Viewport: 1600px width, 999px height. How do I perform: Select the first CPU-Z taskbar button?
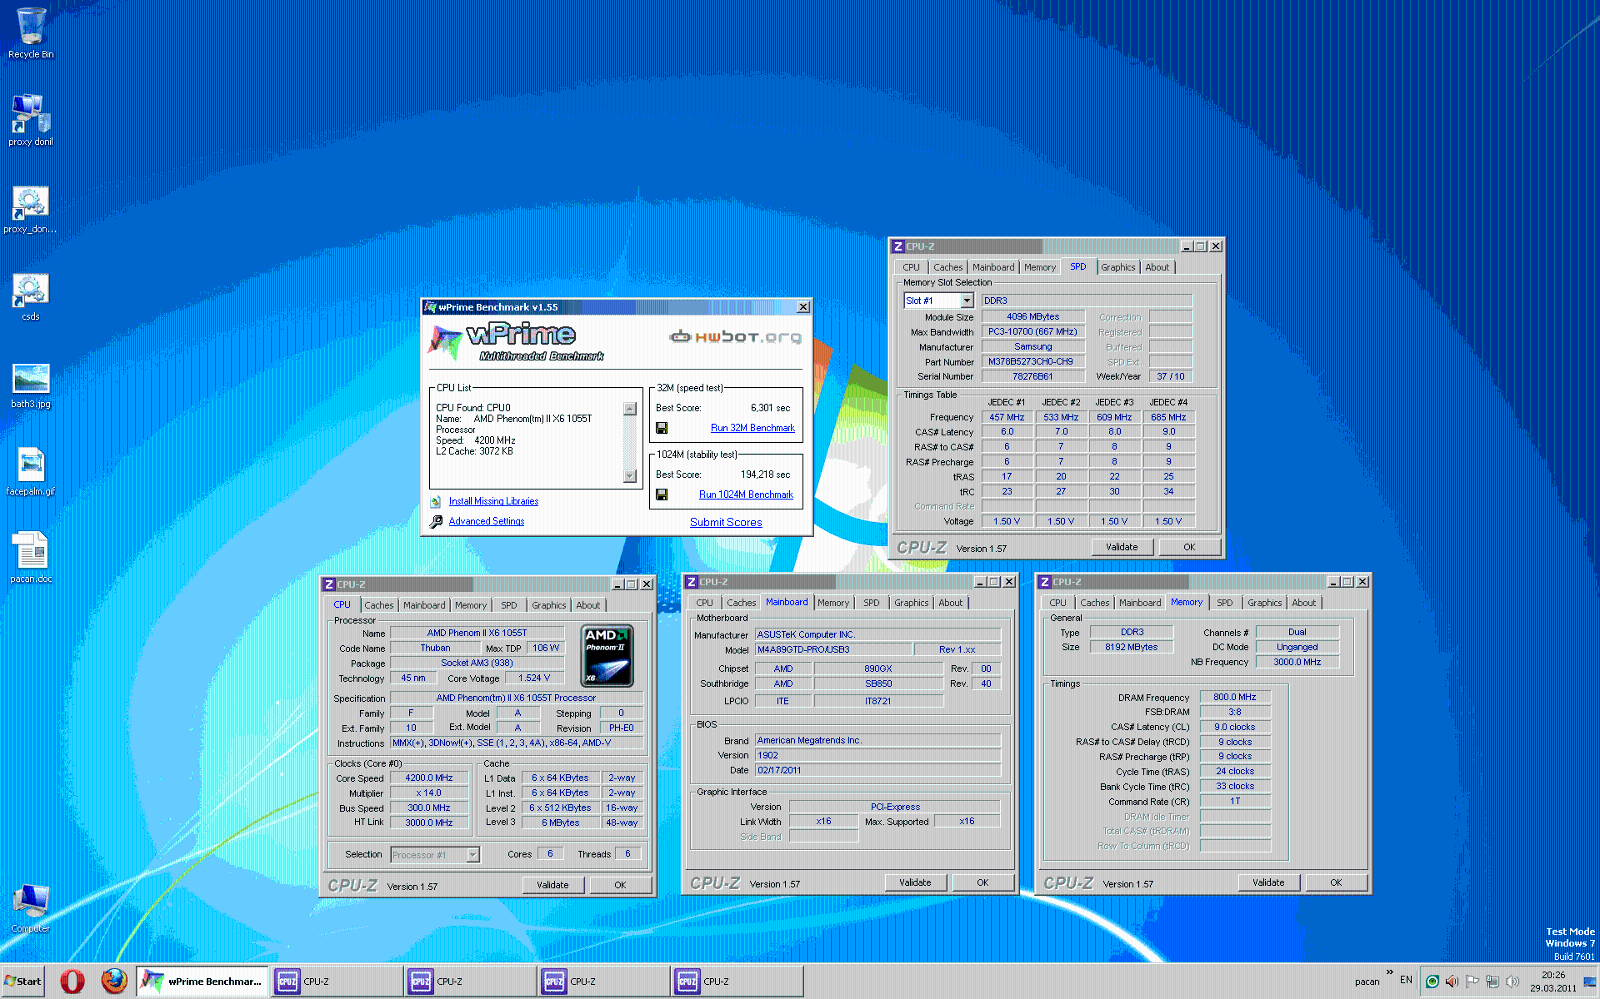click(x=336, y=981)
